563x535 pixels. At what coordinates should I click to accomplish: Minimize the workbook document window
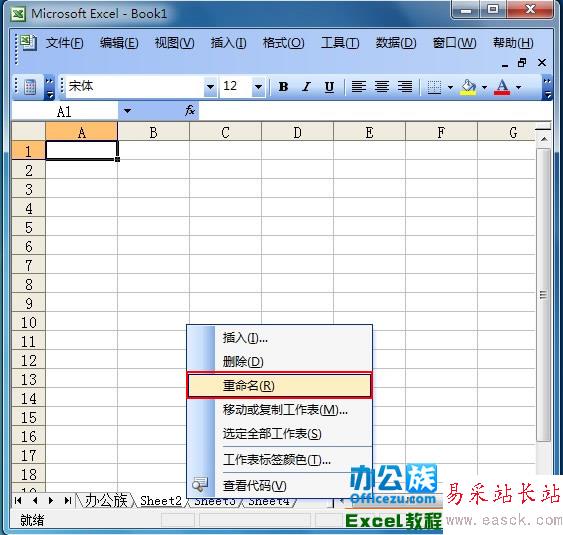pos(505,66)
